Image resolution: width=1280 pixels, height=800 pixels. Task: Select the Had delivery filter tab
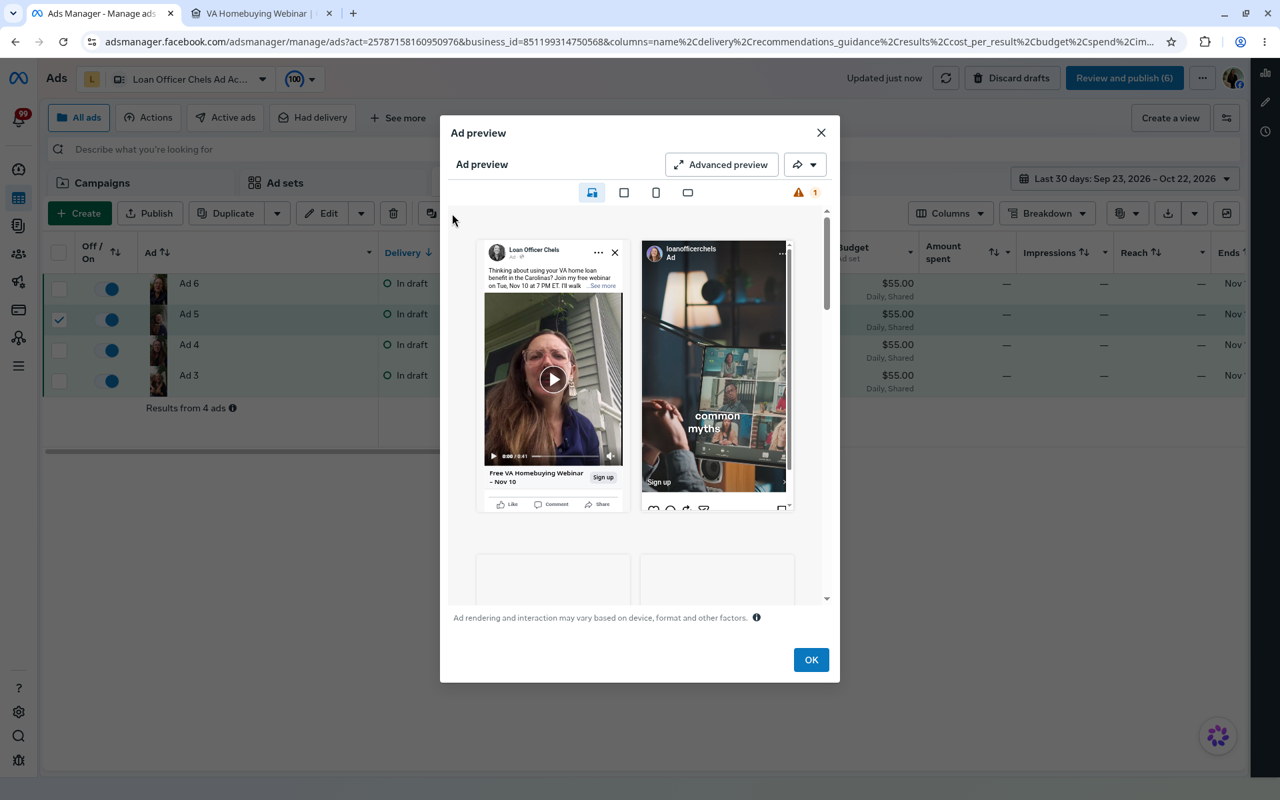point(312,118)
